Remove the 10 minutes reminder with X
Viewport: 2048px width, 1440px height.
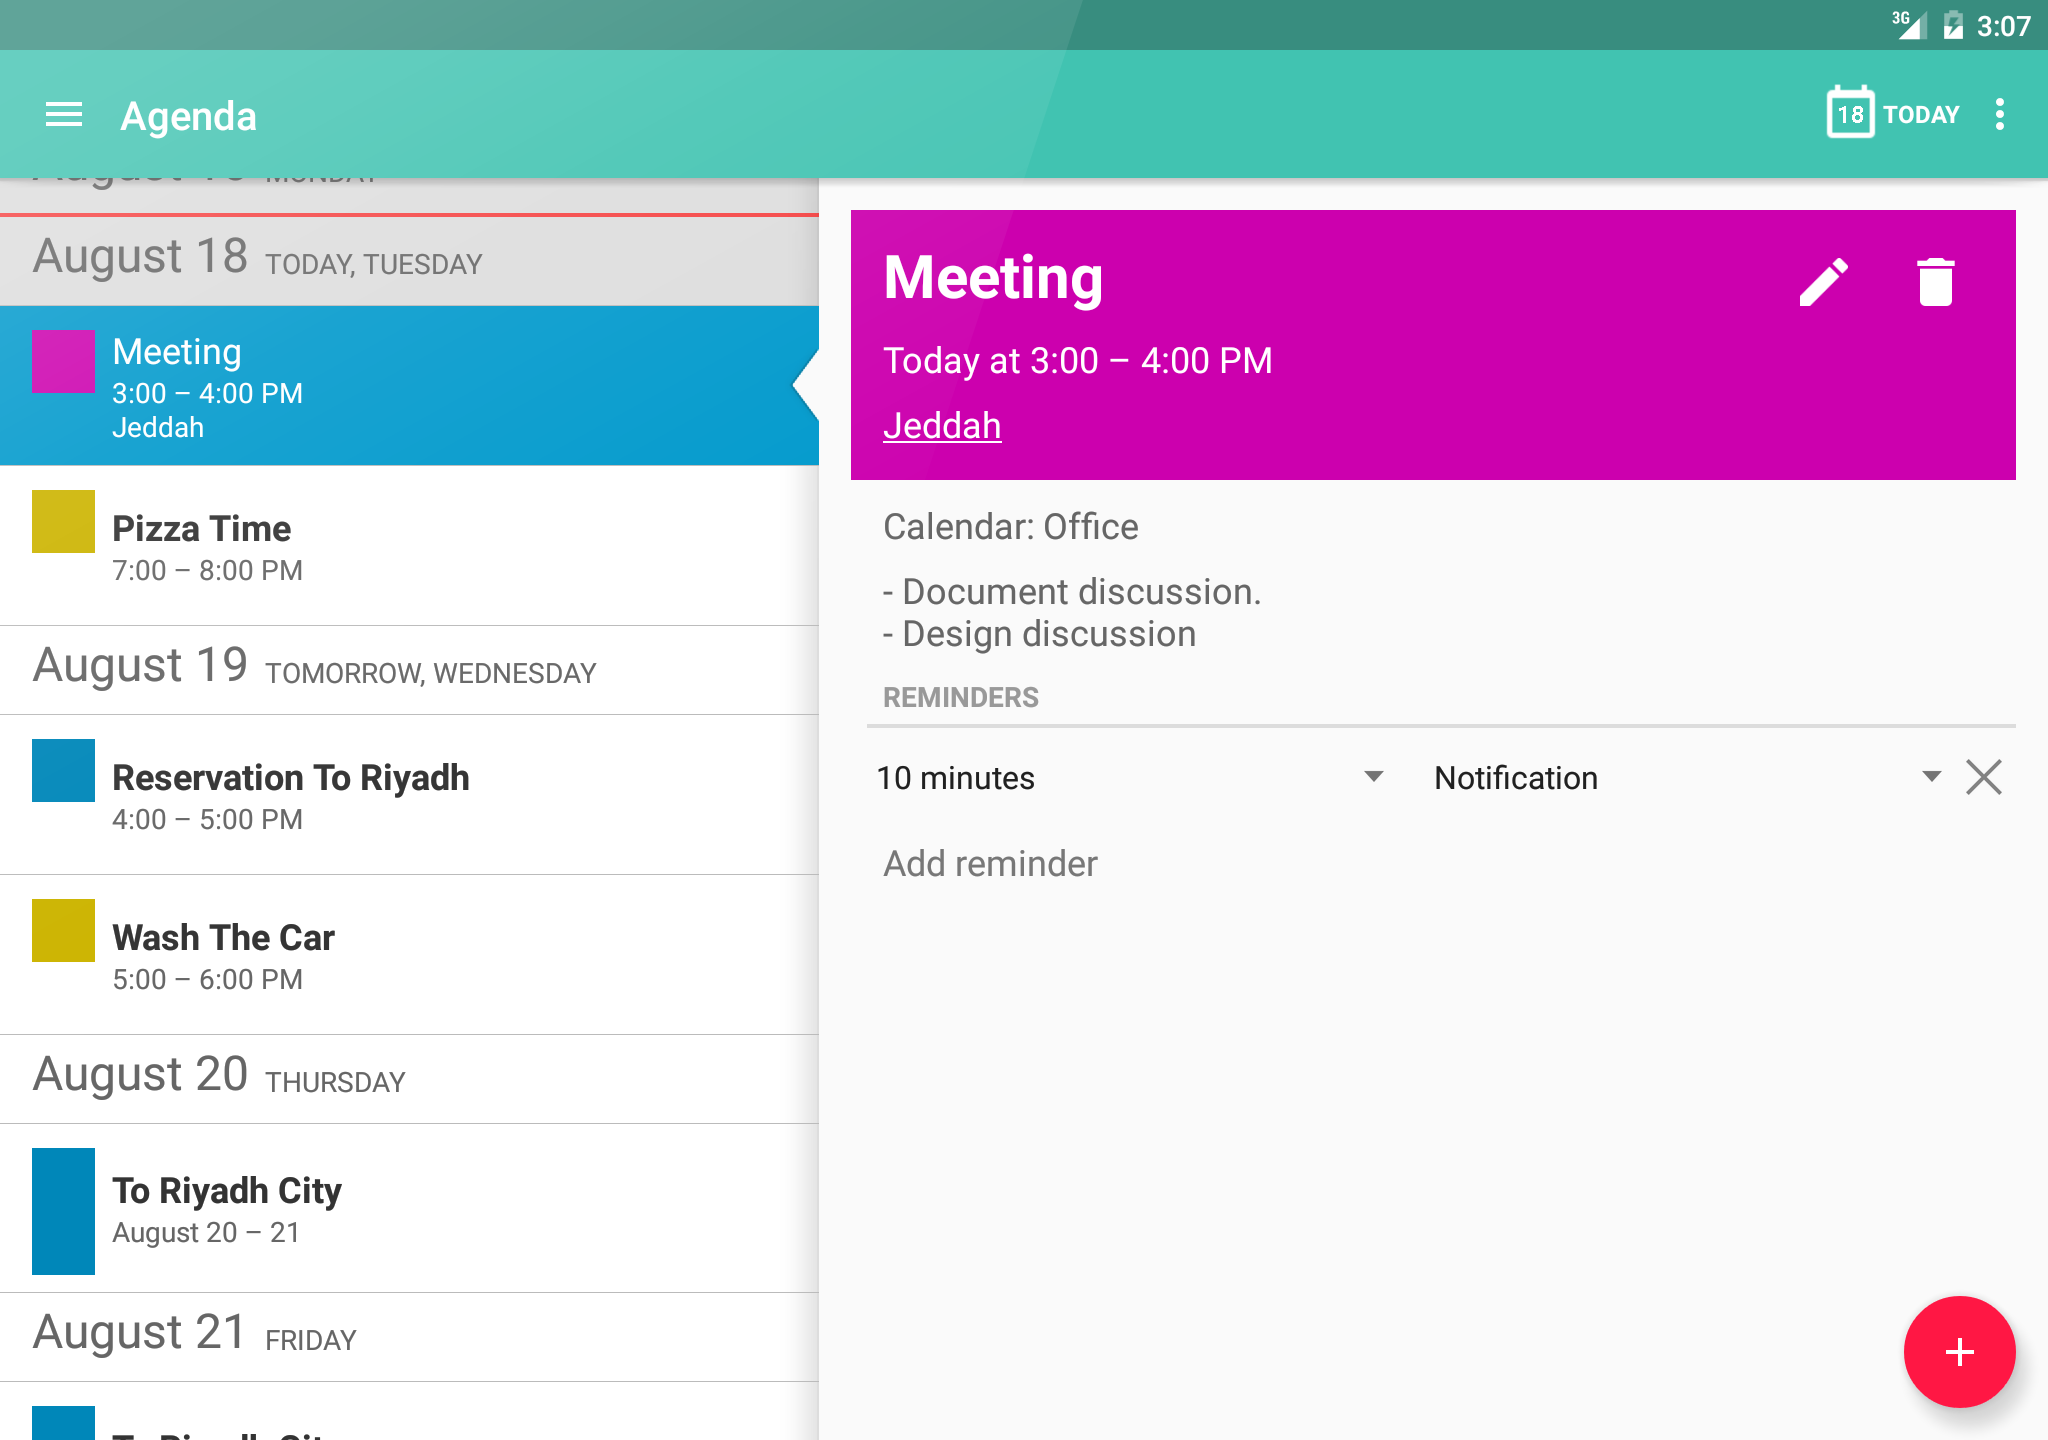point(1983,777)
